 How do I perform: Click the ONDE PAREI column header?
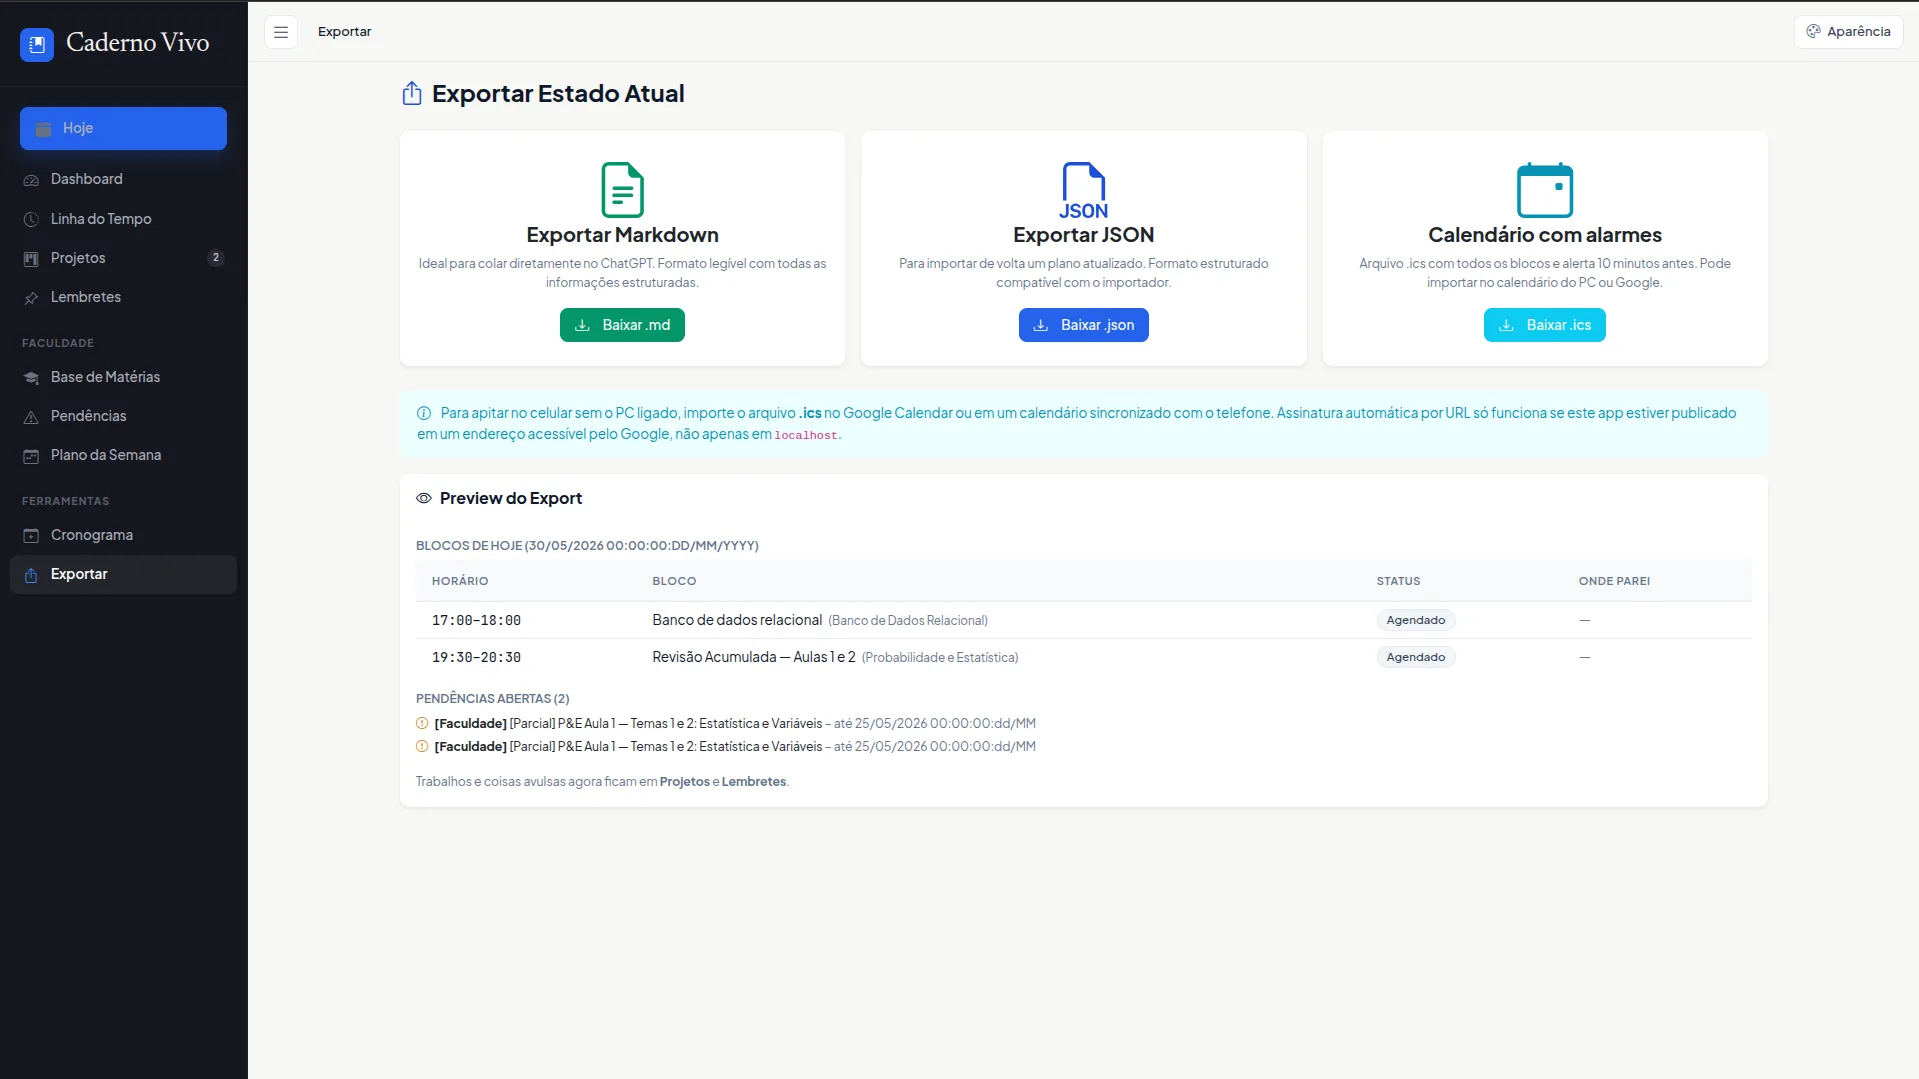pos(1614,581)
